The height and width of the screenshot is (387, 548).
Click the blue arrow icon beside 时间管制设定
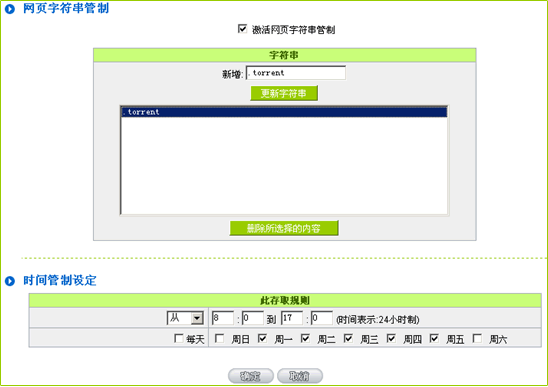[x=10, y=281]
